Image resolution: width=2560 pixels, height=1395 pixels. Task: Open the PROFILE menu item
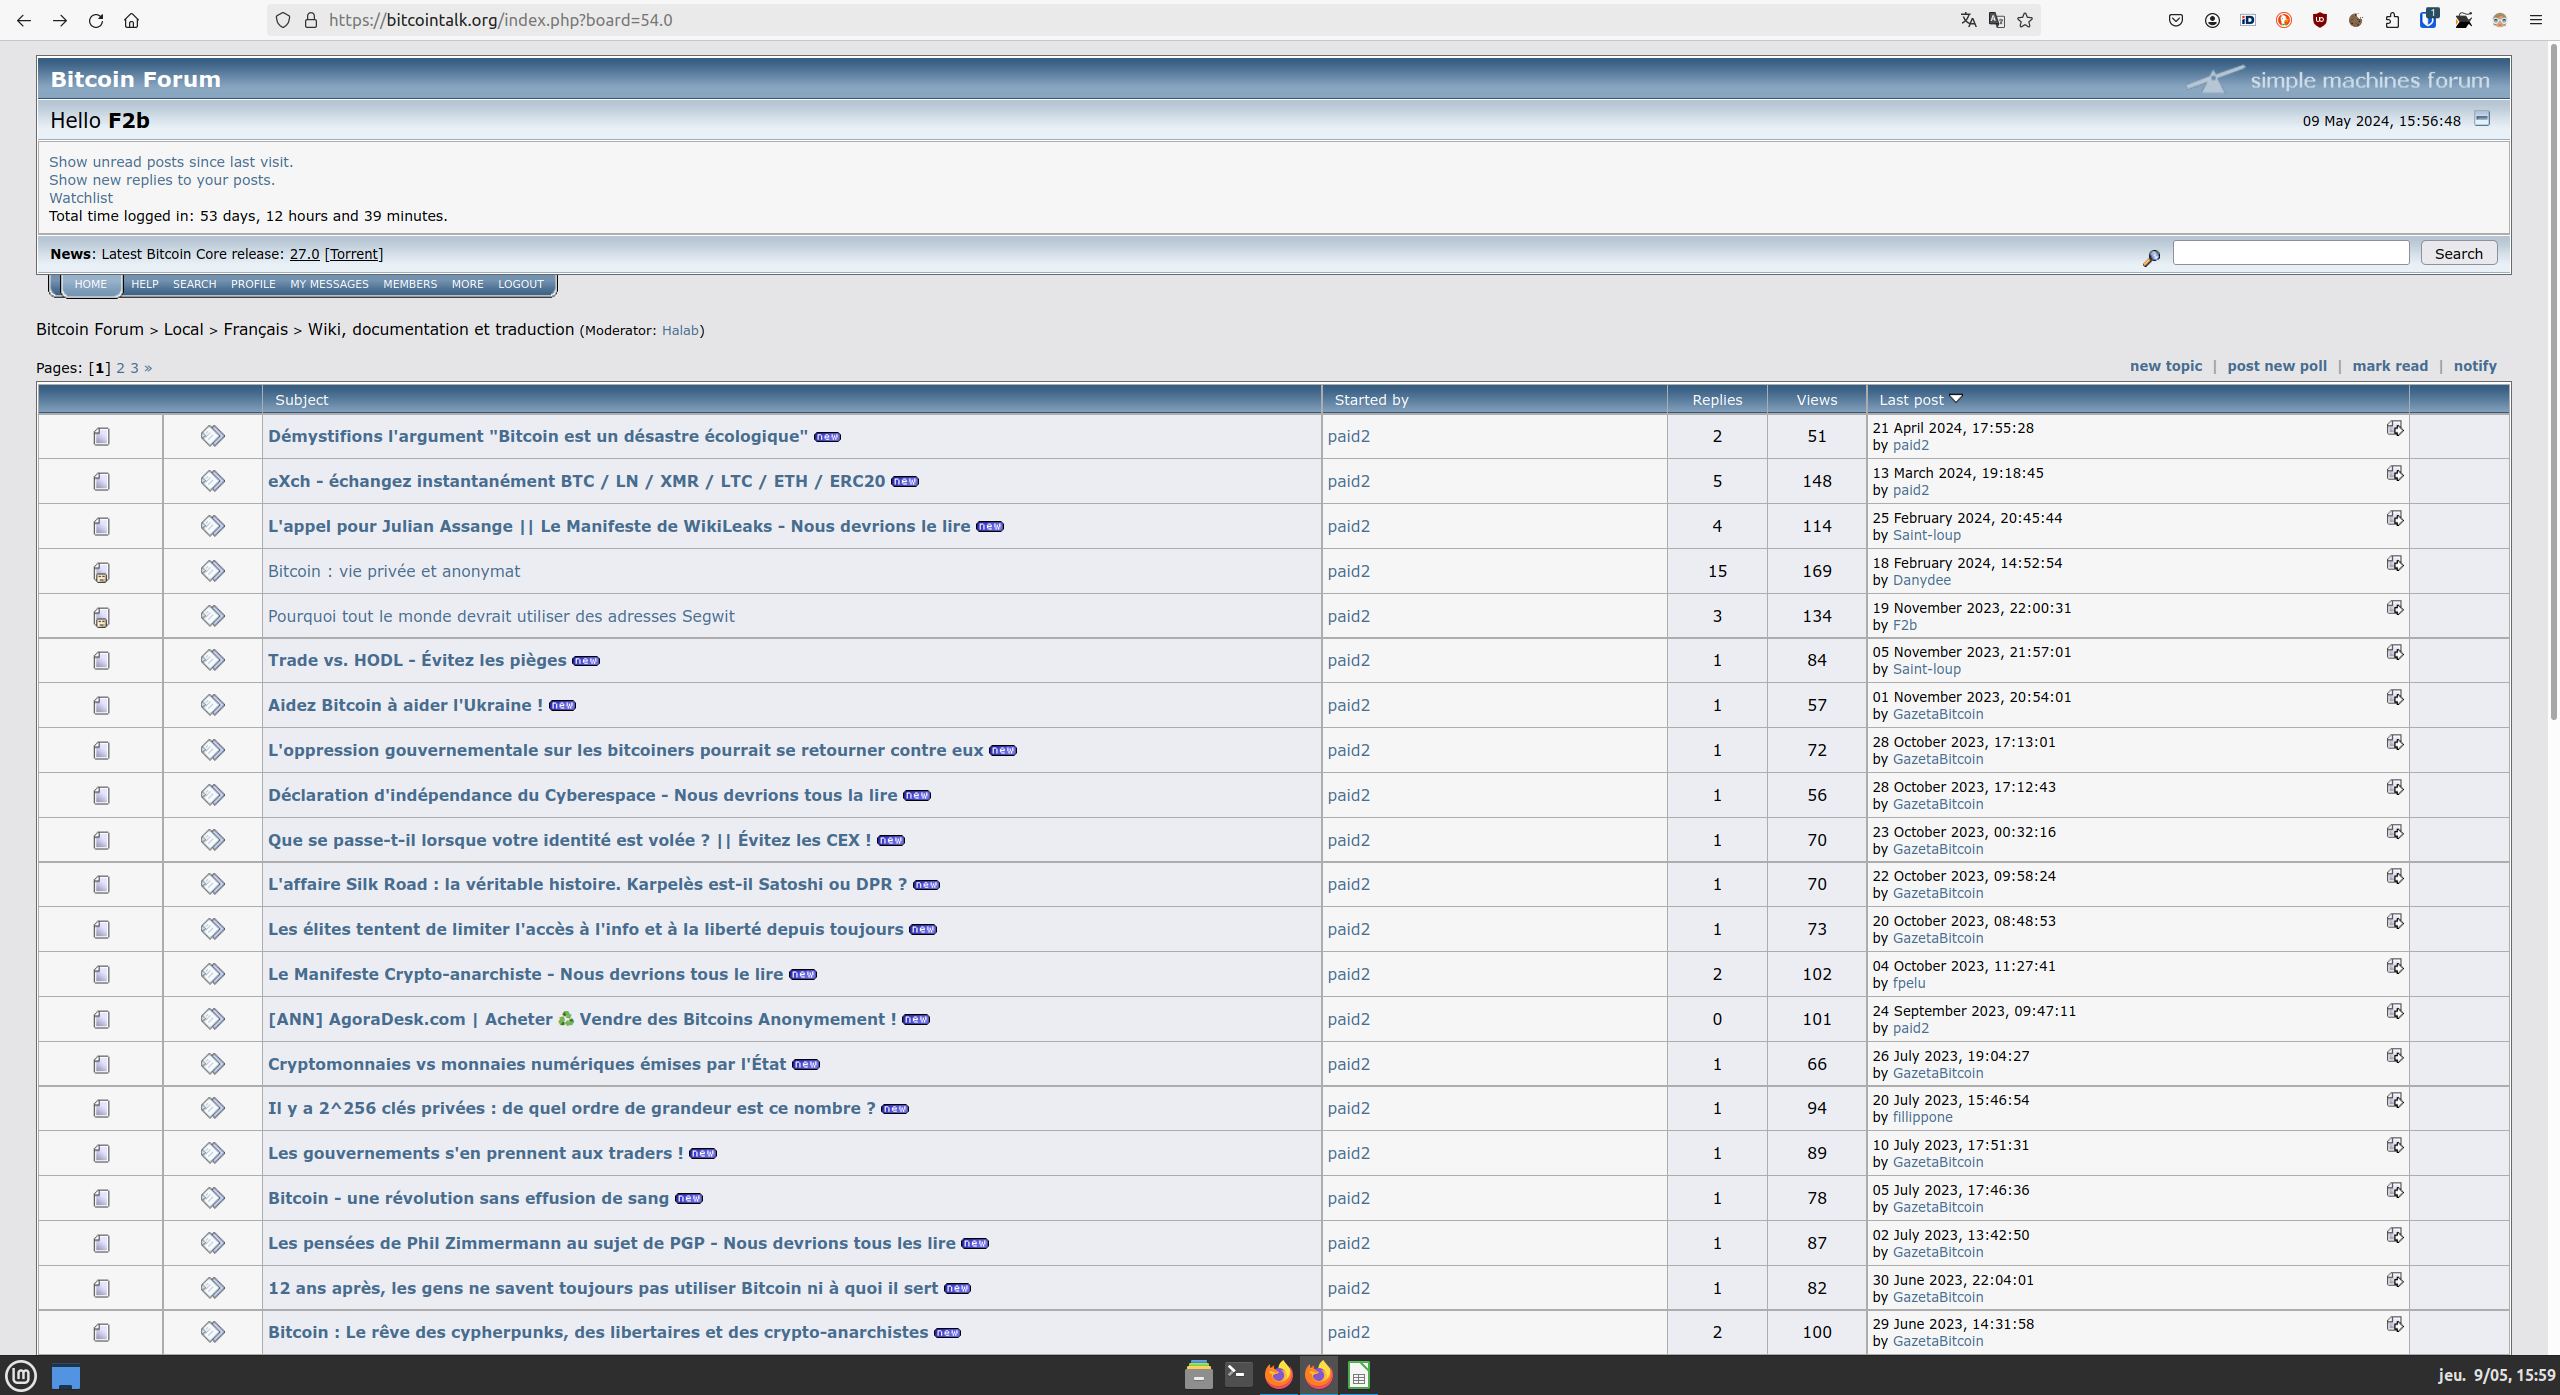(253, 284)
